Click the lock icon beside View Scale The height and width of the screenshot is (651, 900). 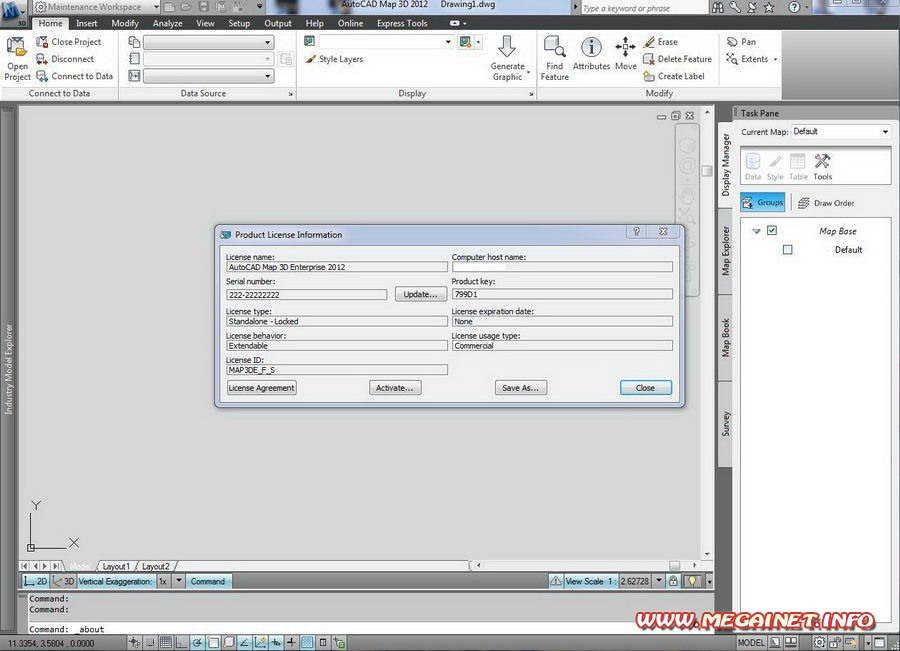click(673, 582)
